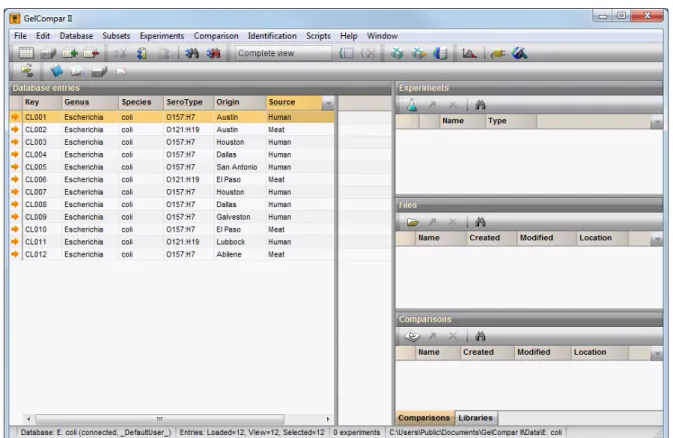Click the open folder icon in Files panel
Screen dimensions: 673x438
pos(412,222)
